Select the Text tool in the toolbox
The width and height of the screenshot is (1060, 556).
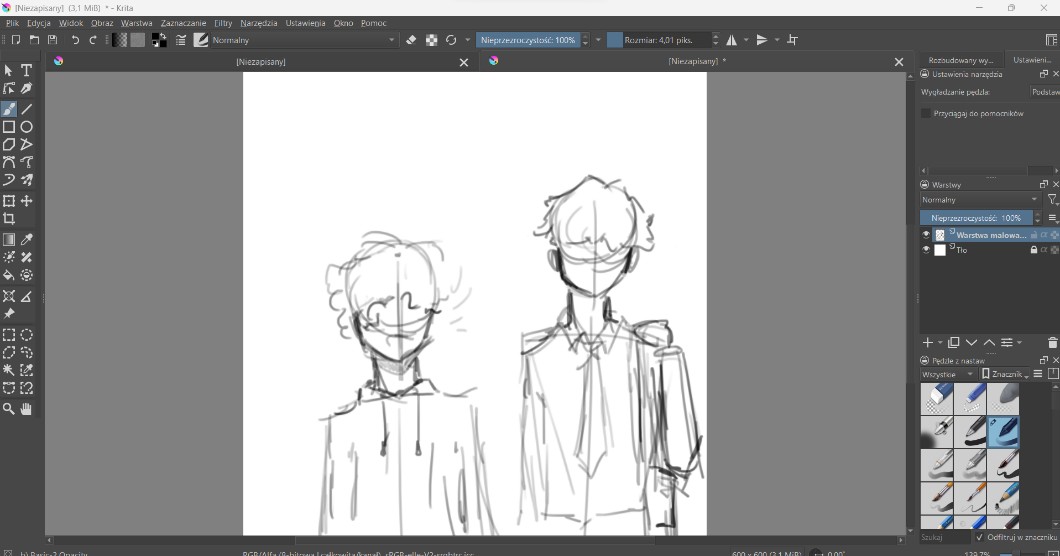27,71
